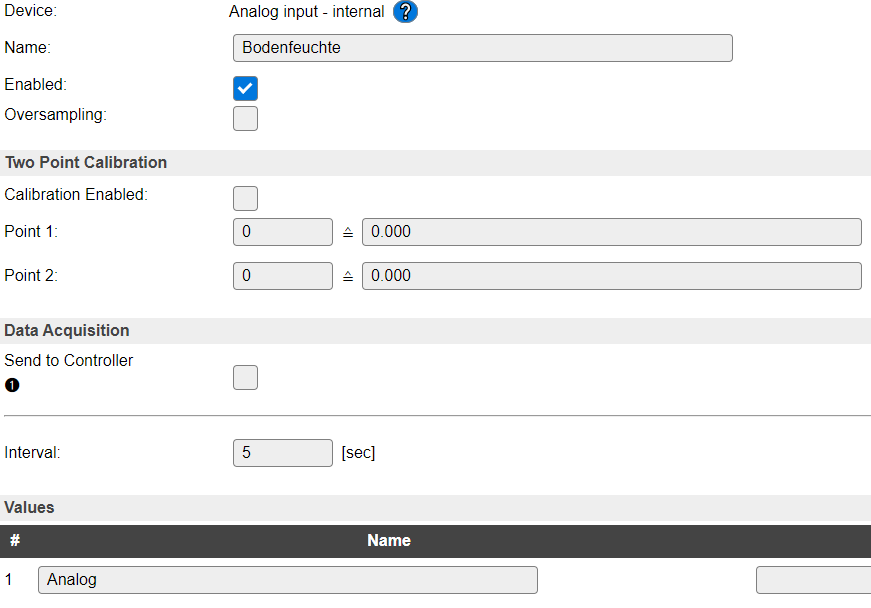Click the numbered info icon under Send to Controller
Viewport: 871px width, 608px height.
[12, 385]
